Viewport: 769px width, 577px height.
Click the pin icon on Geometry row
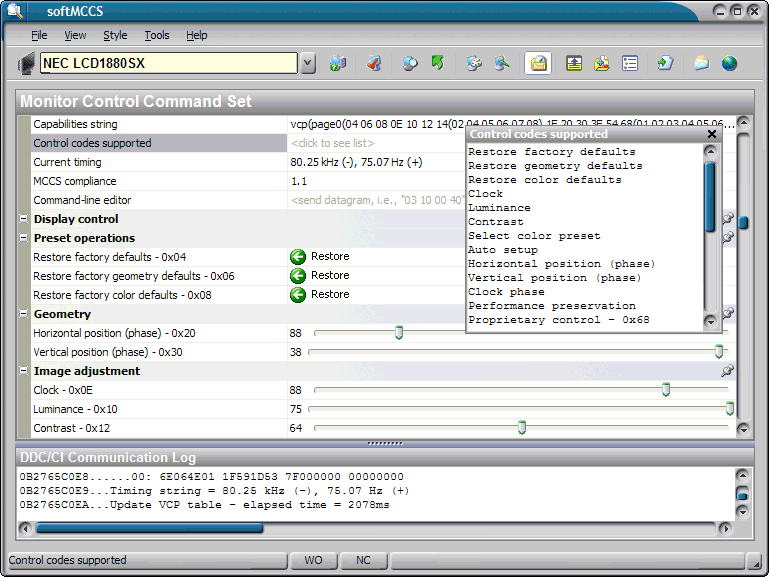point(728,313)
